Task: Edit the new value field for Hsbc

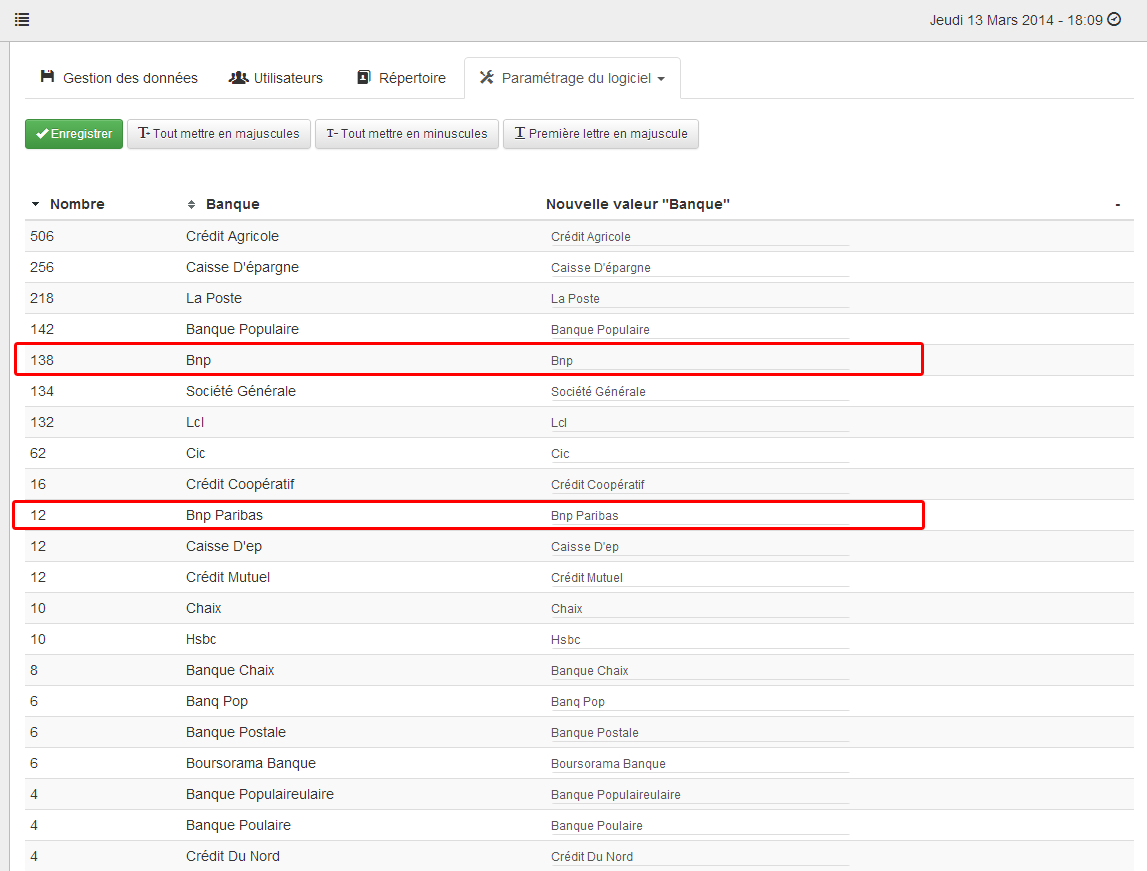Action: [x=699, y=639]
